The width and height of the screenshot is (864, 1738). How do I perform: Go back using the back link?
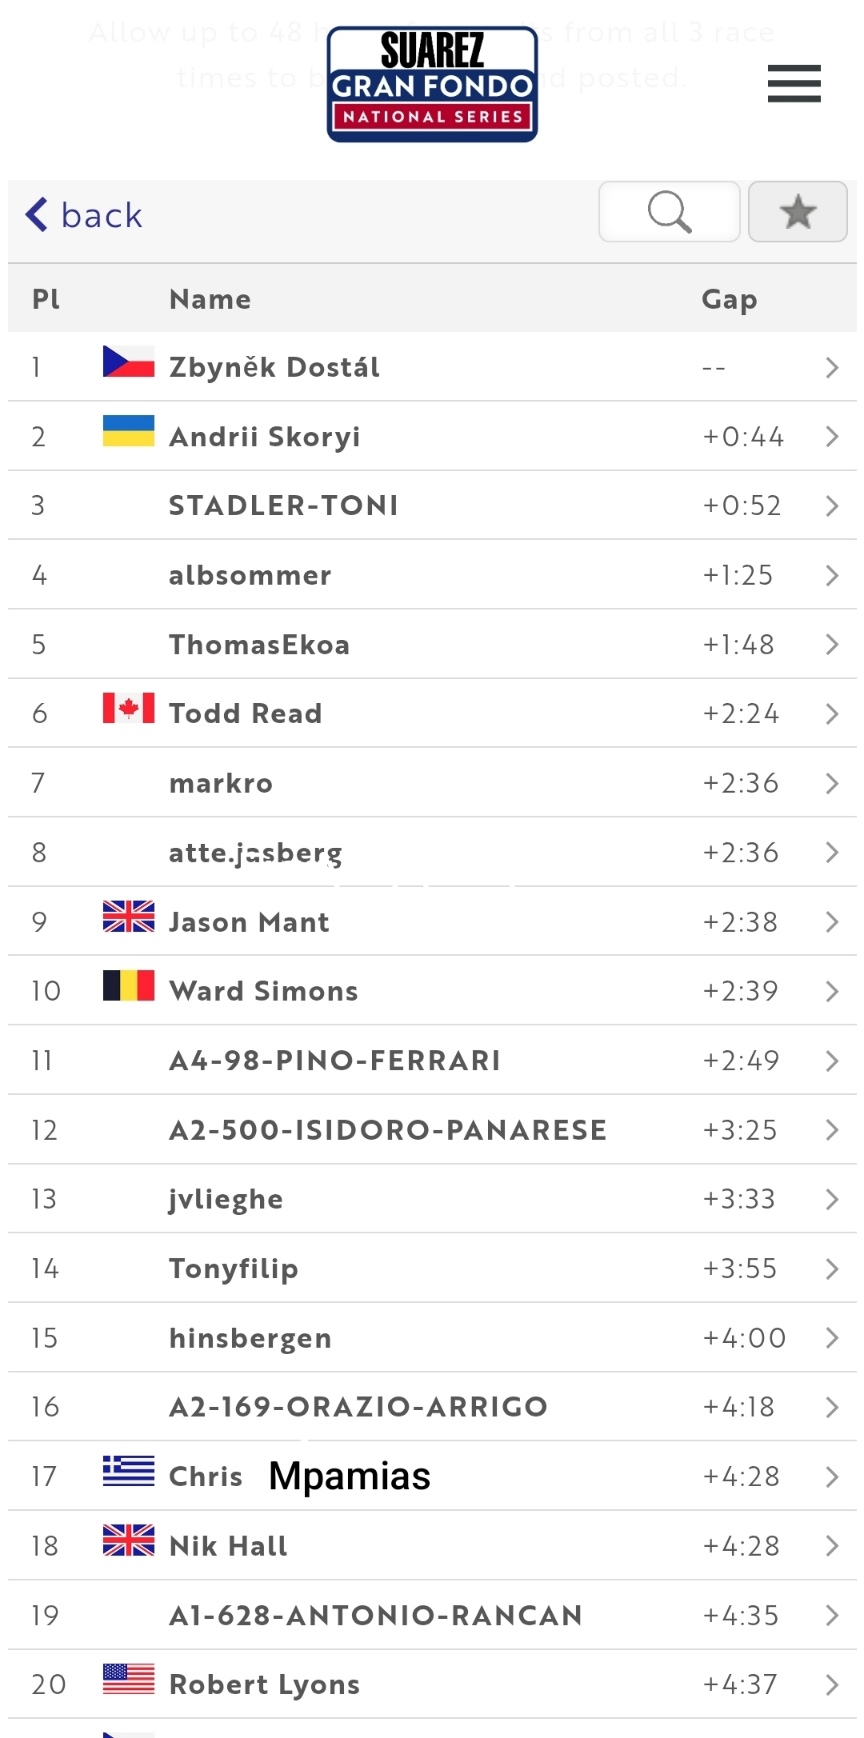click(84, 215)
